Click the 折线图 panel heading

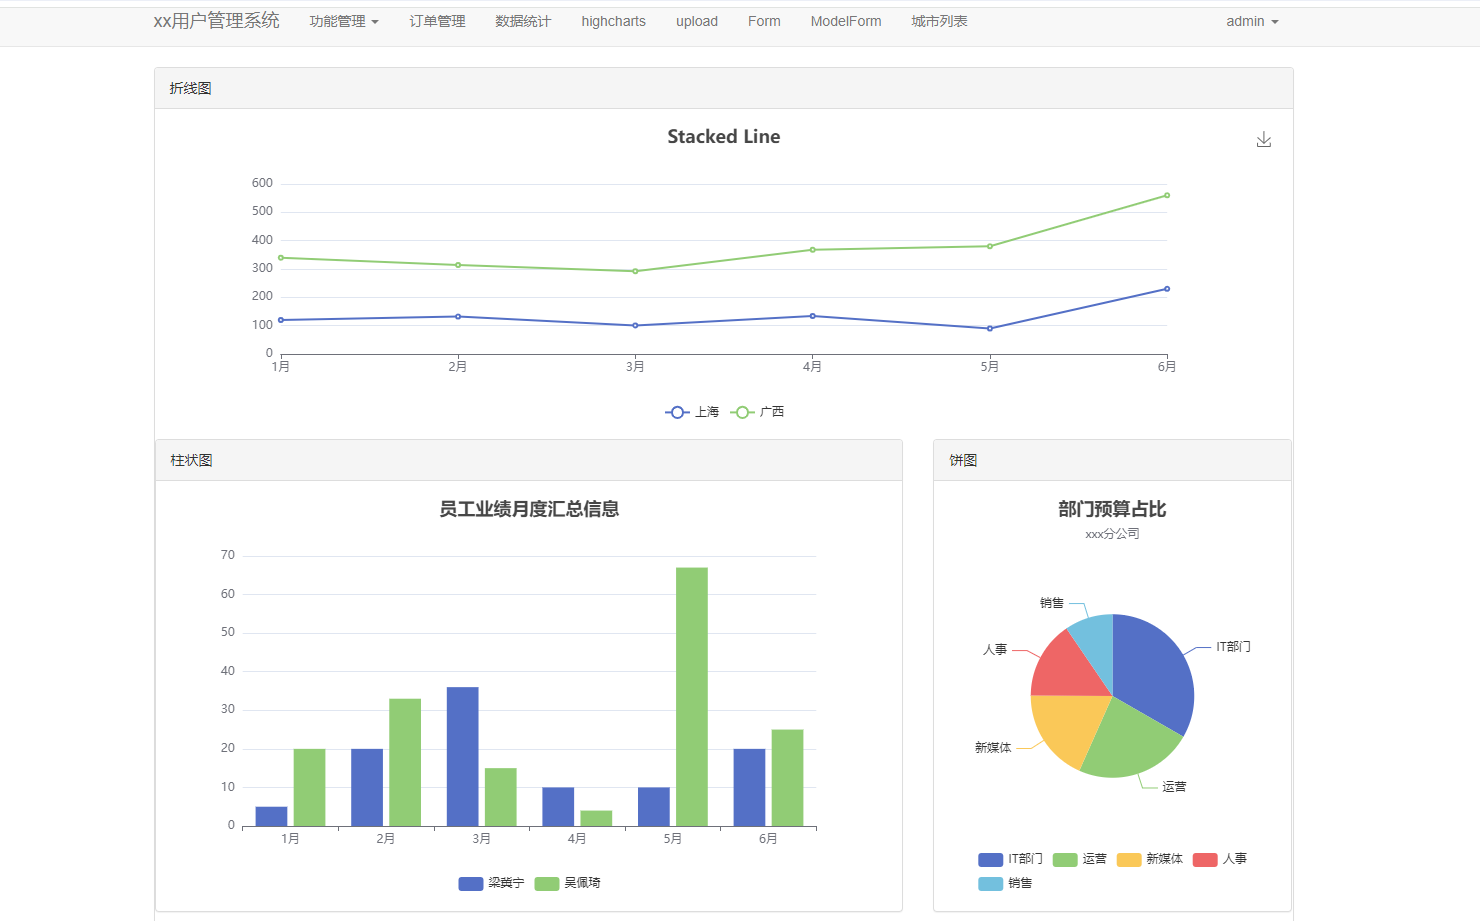click(x=724, y=88)
